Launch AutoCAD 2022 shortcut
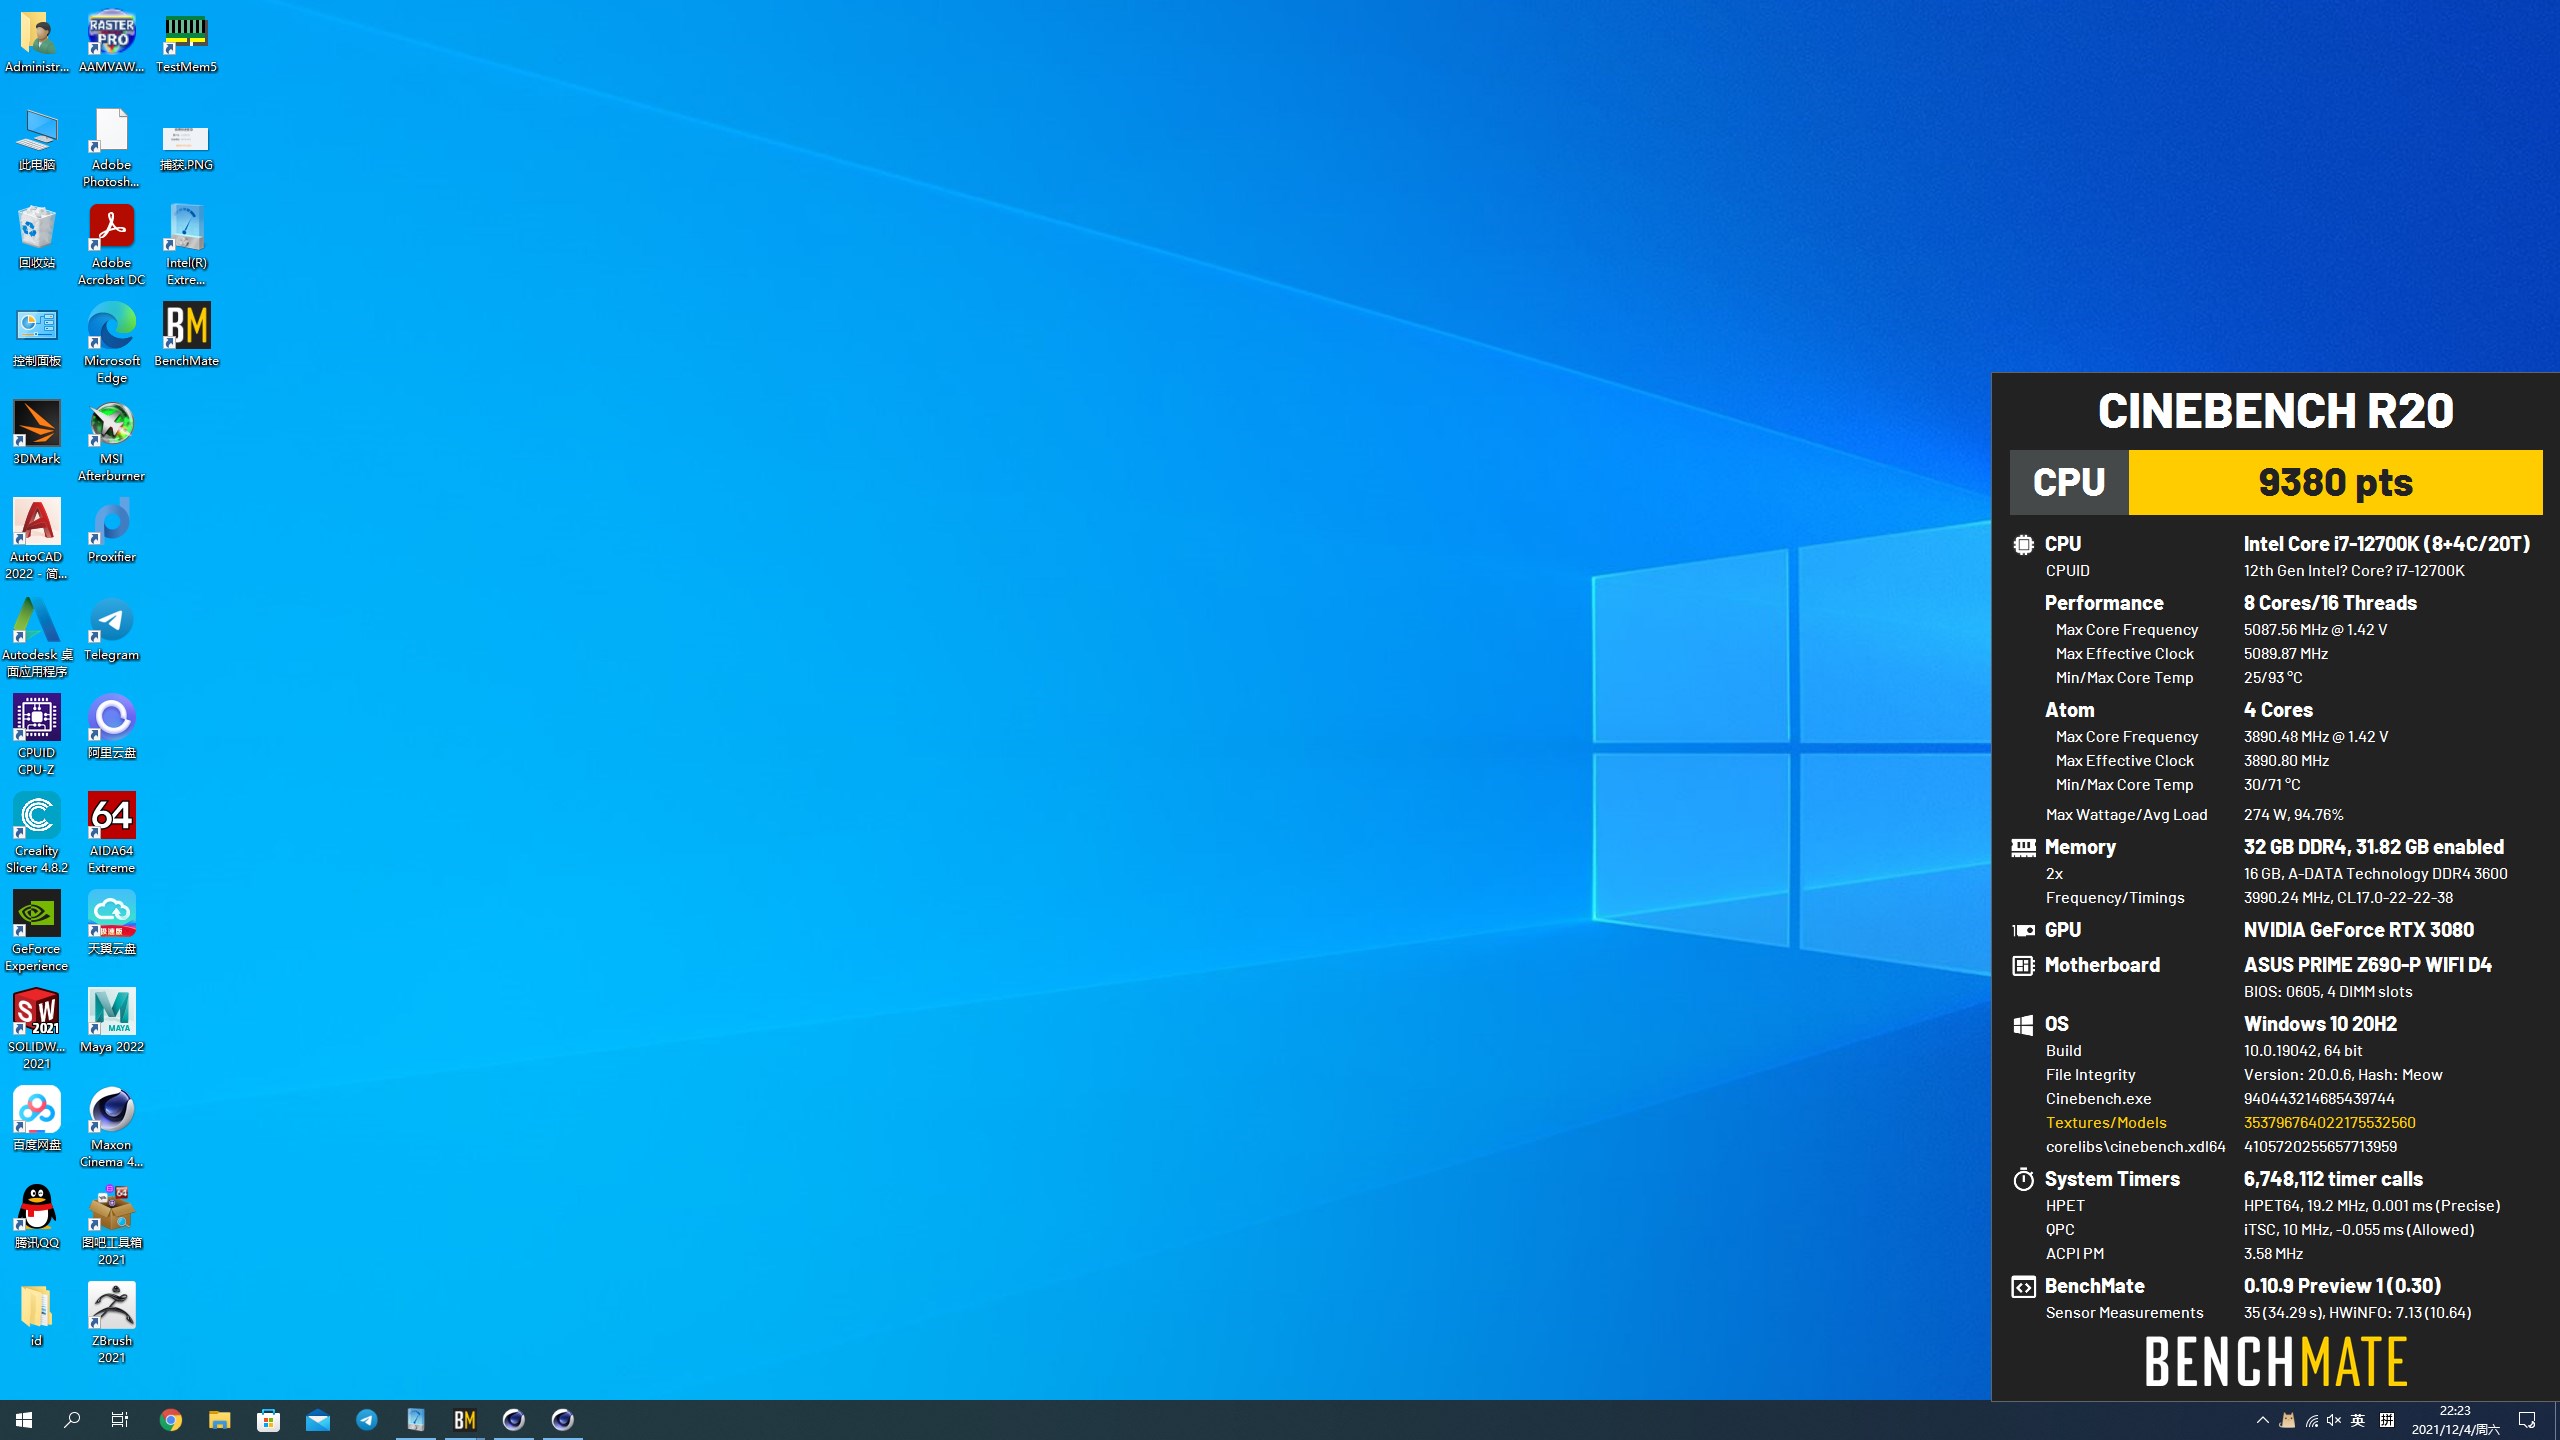This screenshot has width=2560, height=1440. 37,540
